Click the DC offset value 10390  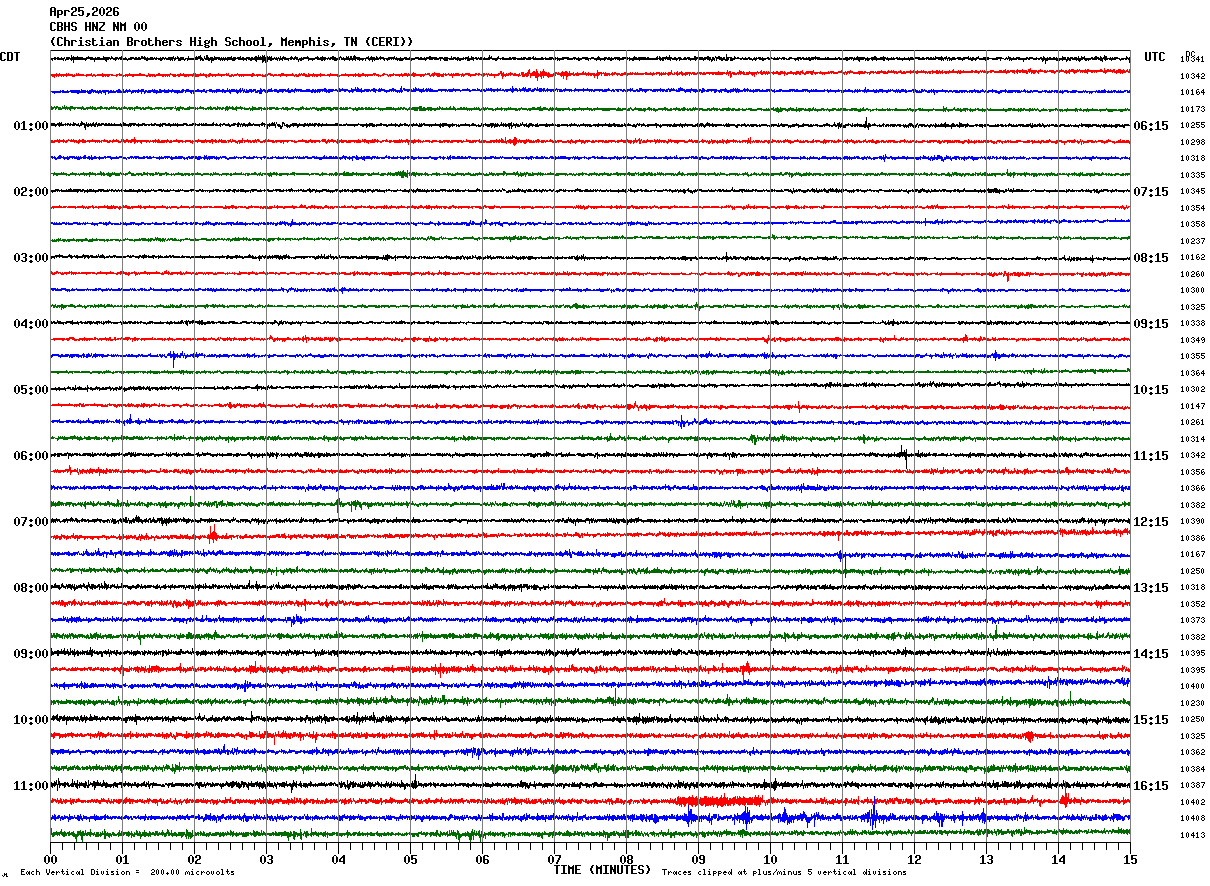(x=1192, y=522)
